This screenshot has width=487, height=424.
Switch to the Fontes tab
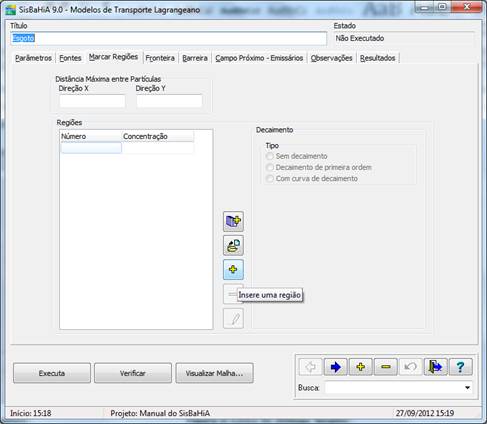click(70, 58)
